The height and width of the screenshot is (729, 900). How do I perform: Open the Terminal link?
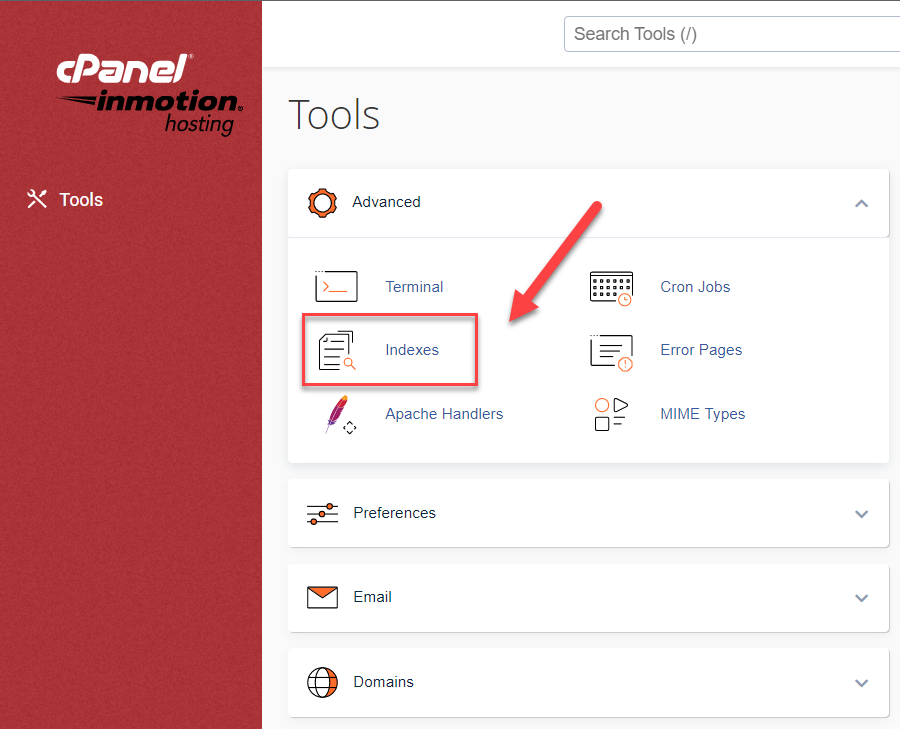[x=414, y=286]
